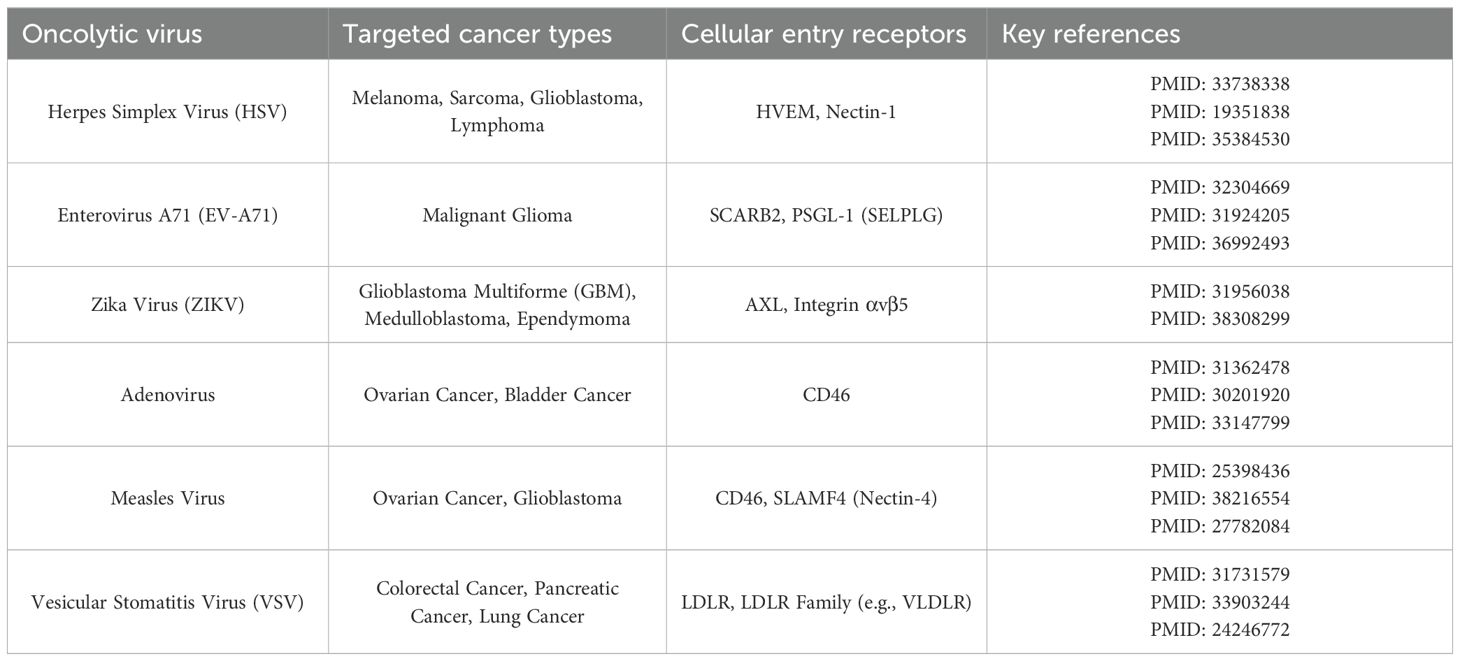
Task: Select the 'CD46, SLAMF4 (Nectin-4)' cell
Action: pos(825,498)
